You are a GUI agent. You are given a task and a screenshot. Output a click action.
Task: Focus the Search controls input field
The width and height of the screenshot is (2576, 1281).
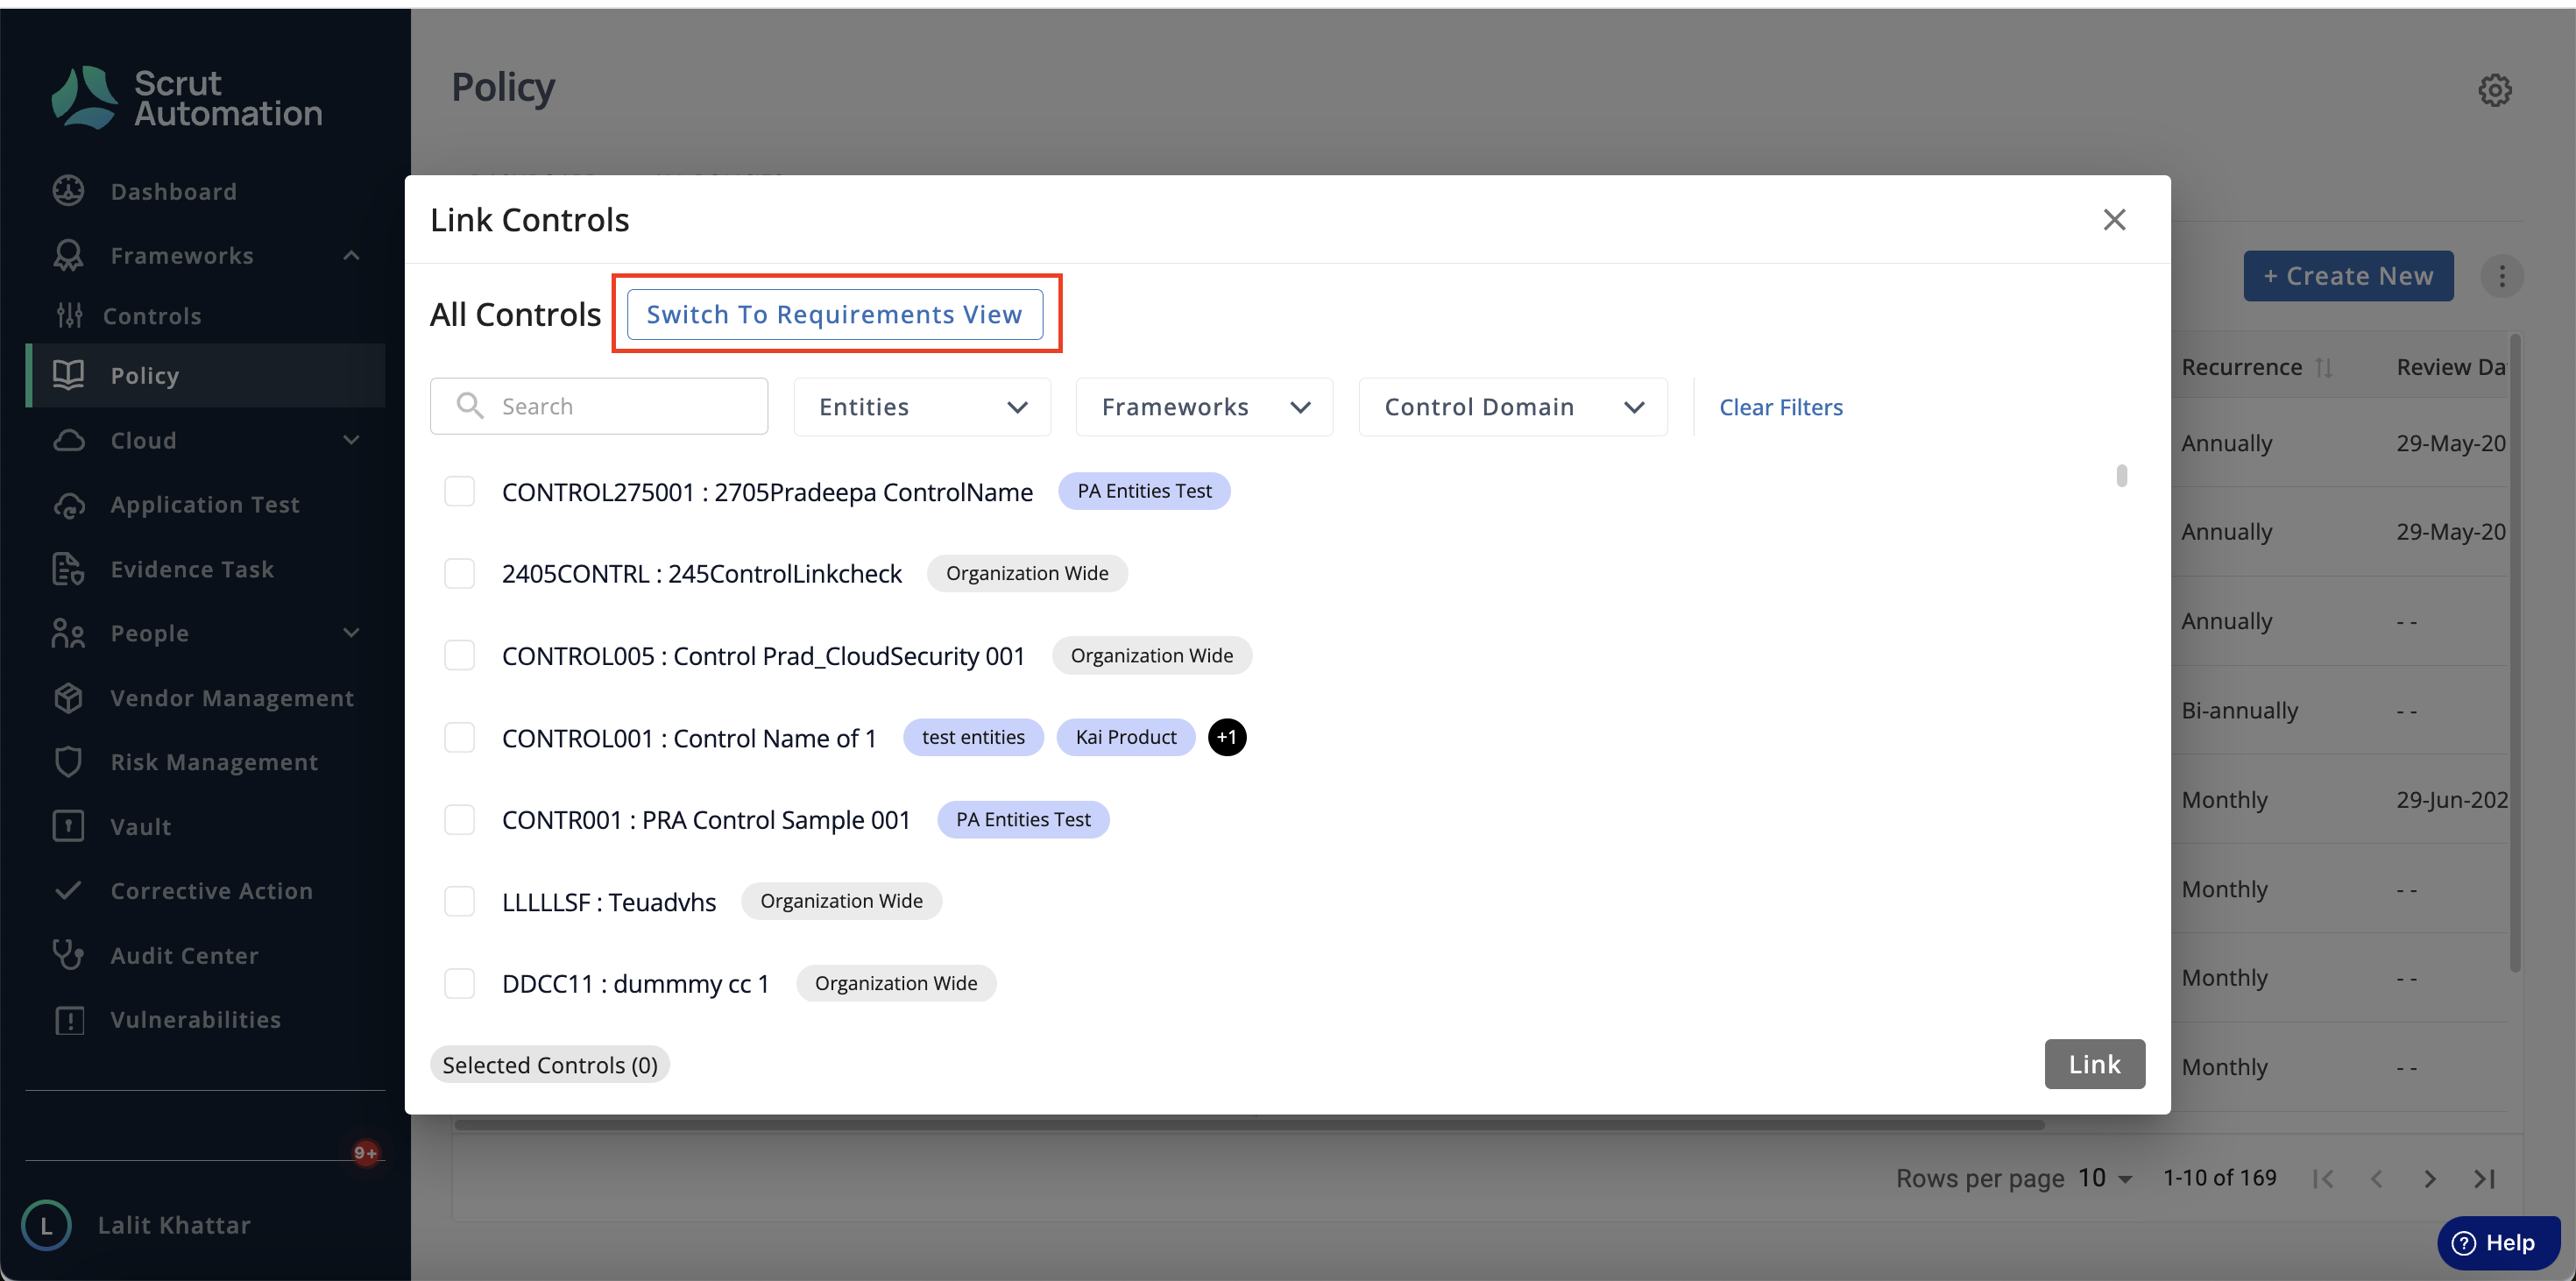pos(599,406)
